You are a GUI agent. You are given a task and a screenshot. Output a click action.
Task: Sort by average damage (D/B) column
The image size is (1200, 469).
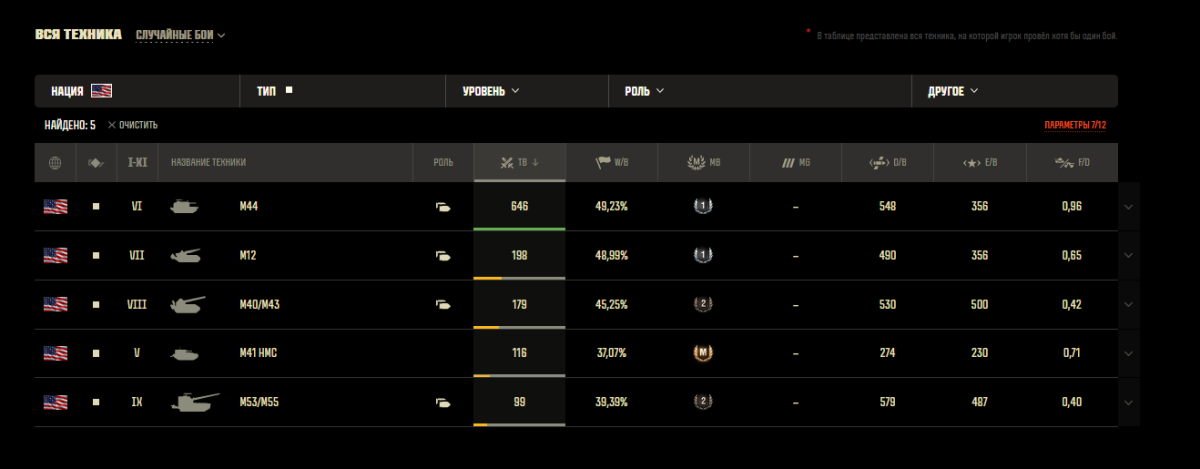point(887,162)
